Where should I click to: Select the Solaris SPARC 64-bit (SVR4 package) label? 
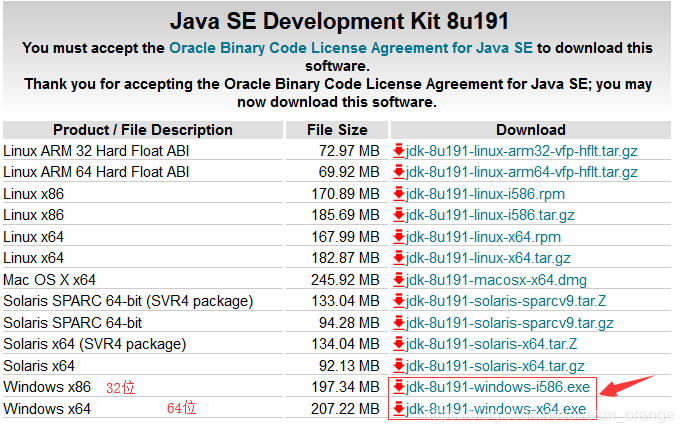point(128,301)
